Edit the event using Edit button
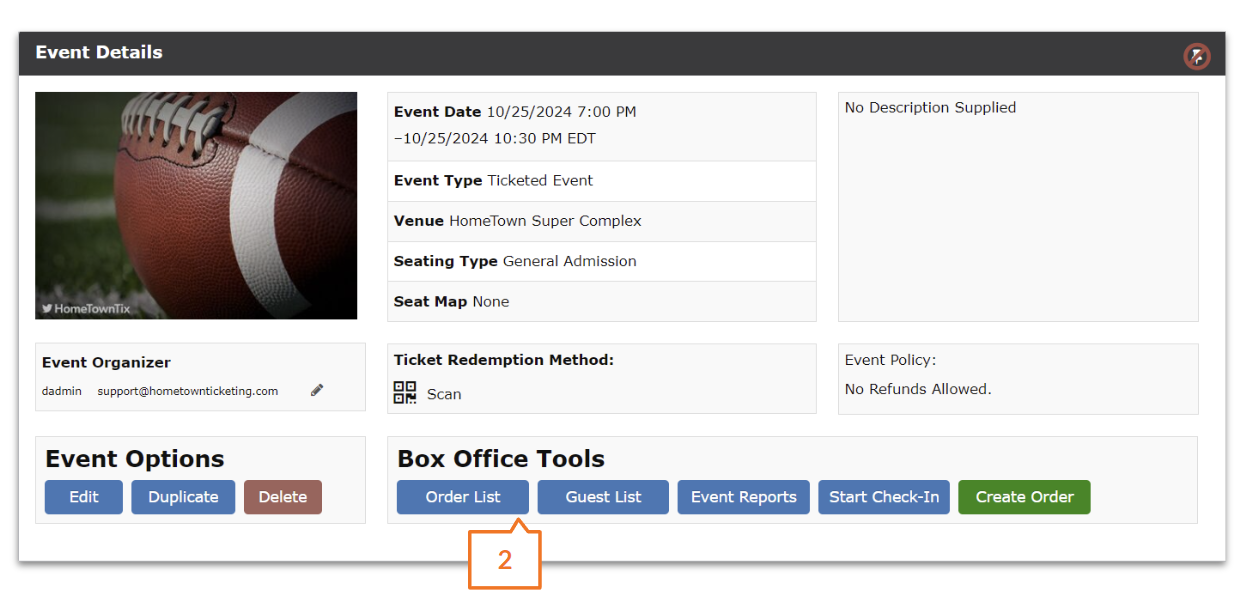Viewport: 1237px width, 597px height. click(x=84, y=497)
